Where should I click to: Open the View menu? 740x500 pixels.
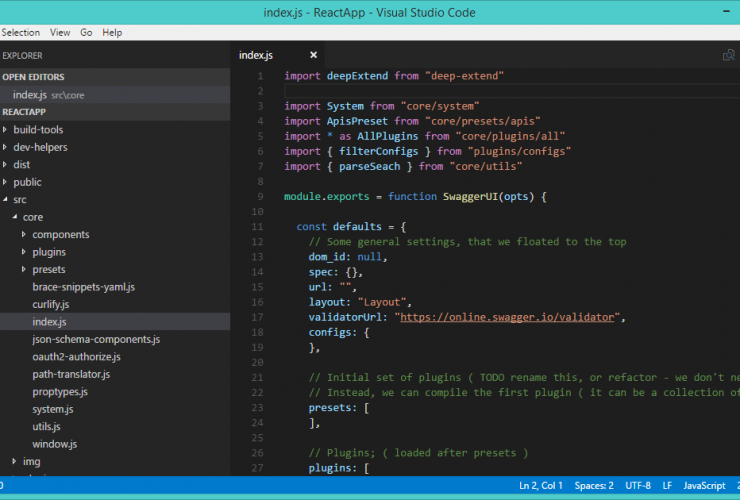point(60,32)
